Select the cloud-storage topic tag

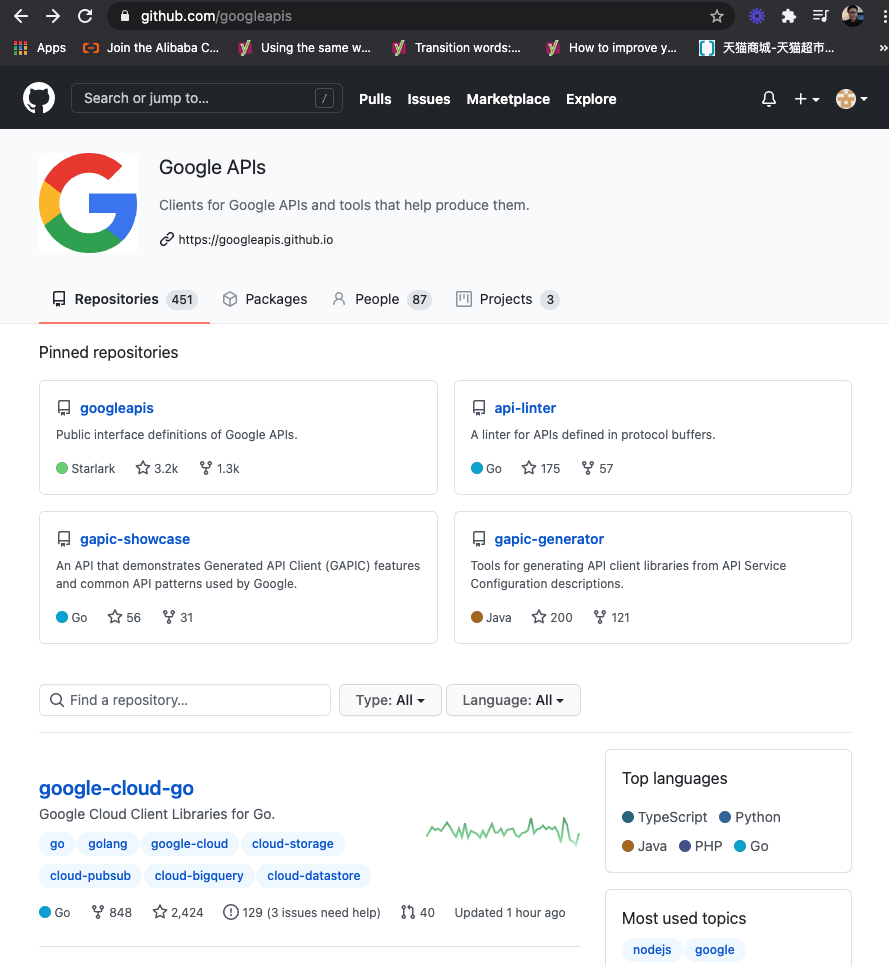pos(293,844)
